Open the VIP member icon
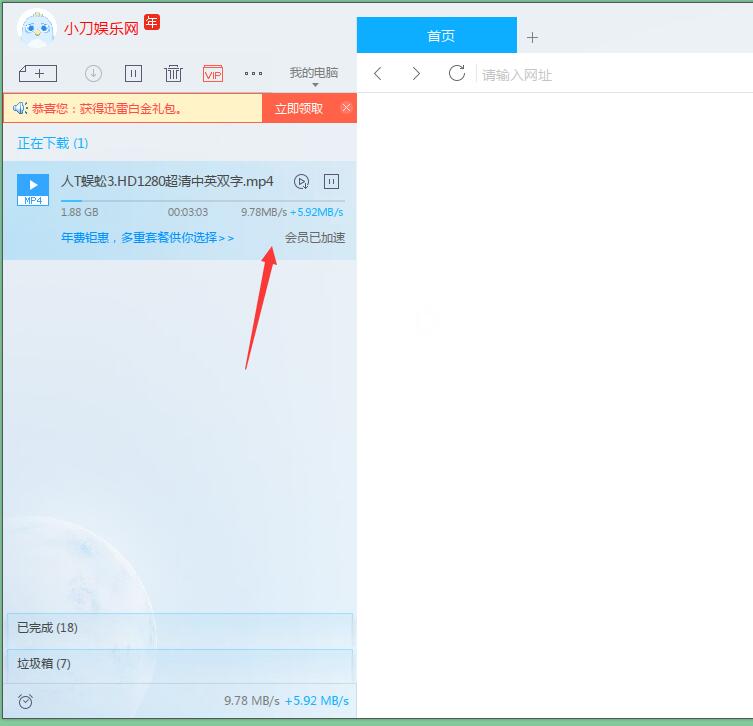This screenshot has height=726, width=753. [213, 73]
